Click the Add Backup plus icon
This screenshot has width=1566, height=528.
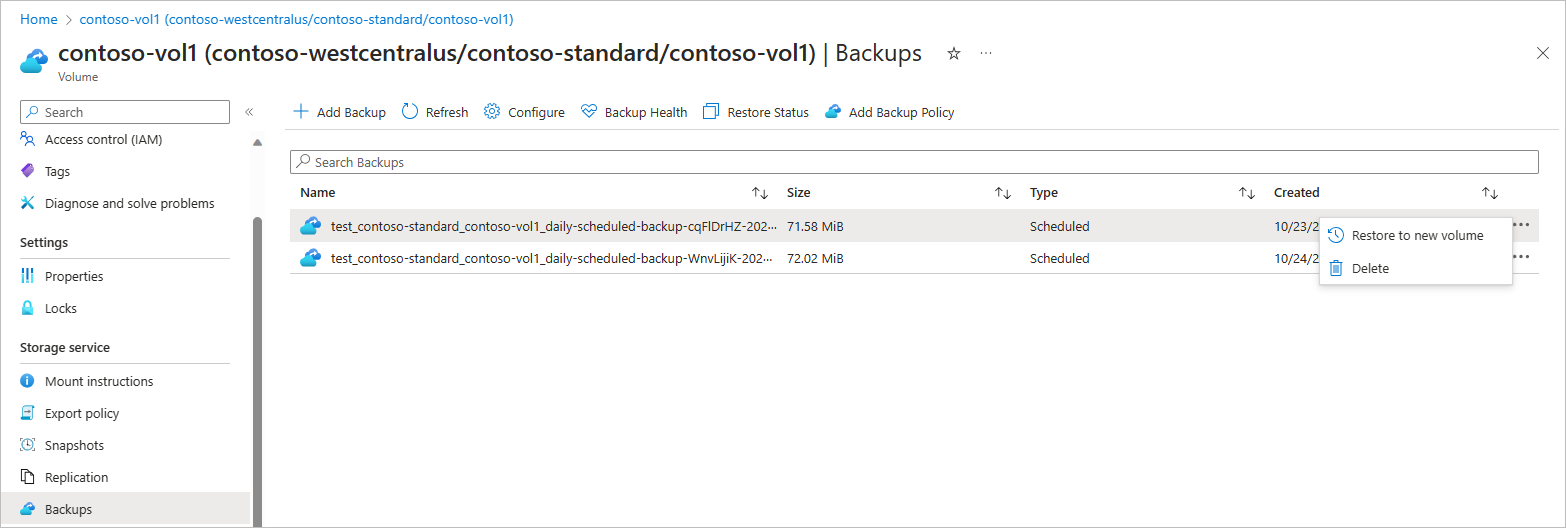300,112
